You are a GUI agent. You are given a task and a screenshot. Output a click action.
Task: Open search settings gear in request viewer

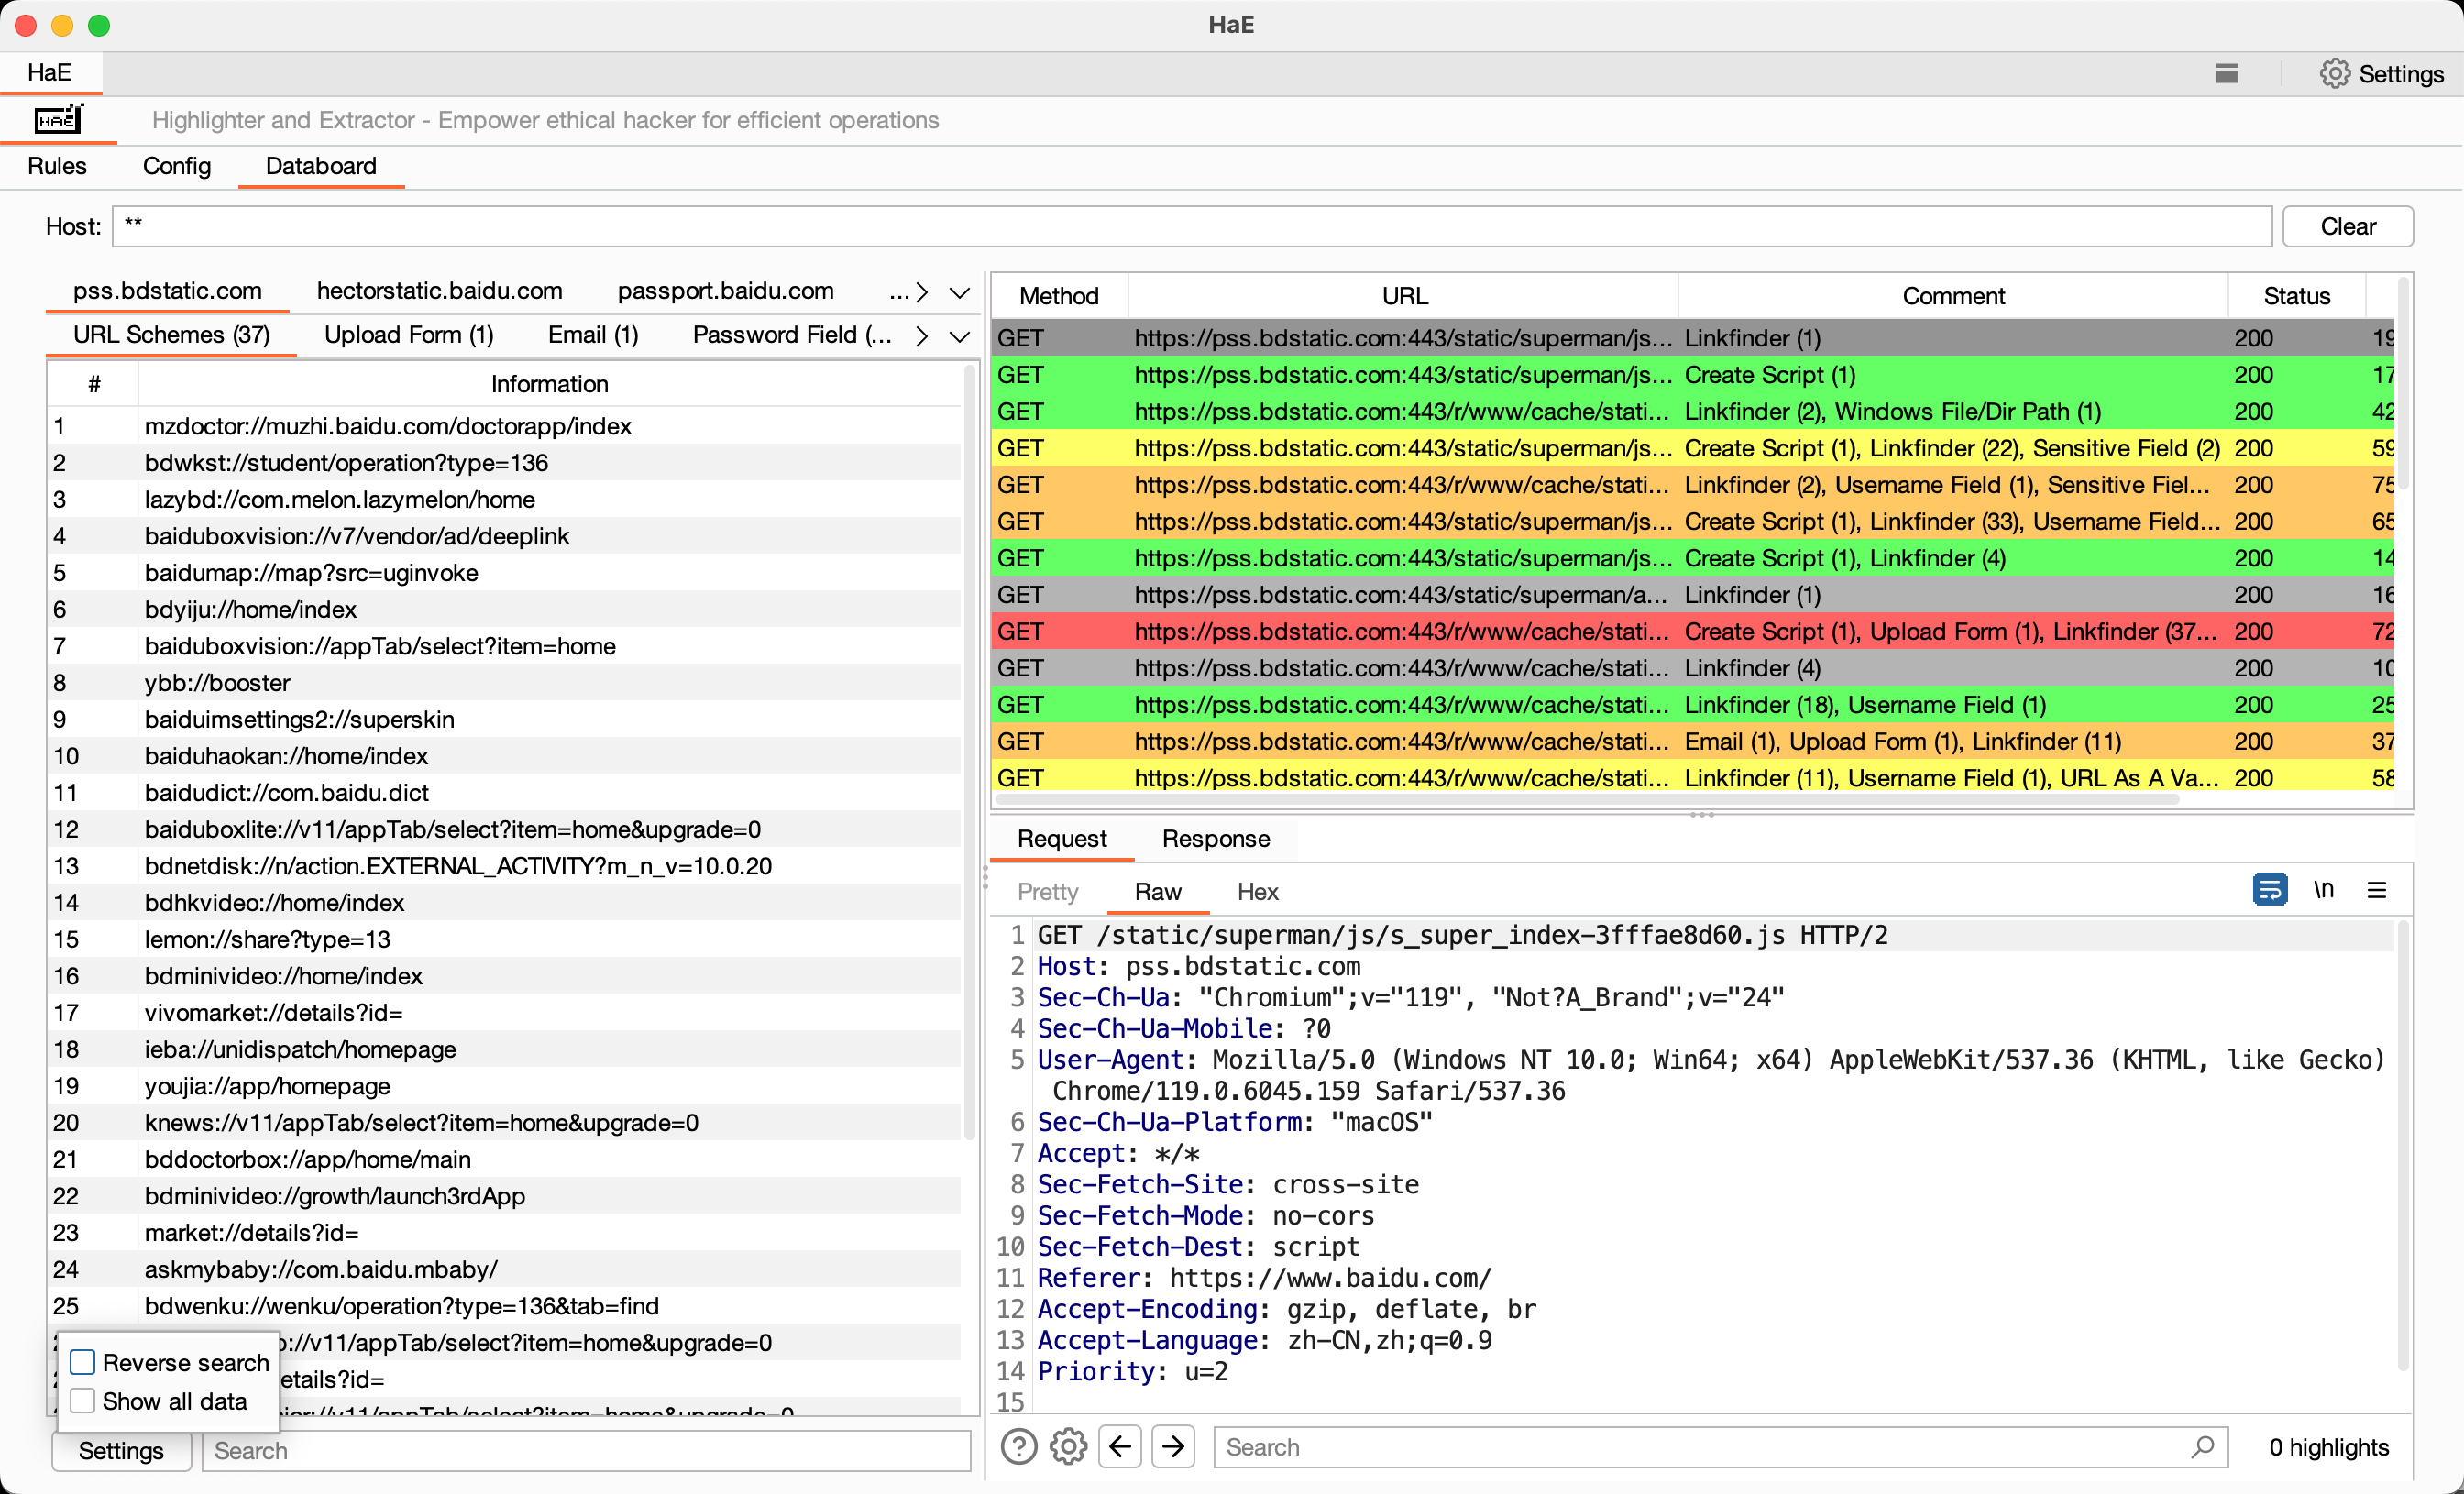point(1068,1446)
